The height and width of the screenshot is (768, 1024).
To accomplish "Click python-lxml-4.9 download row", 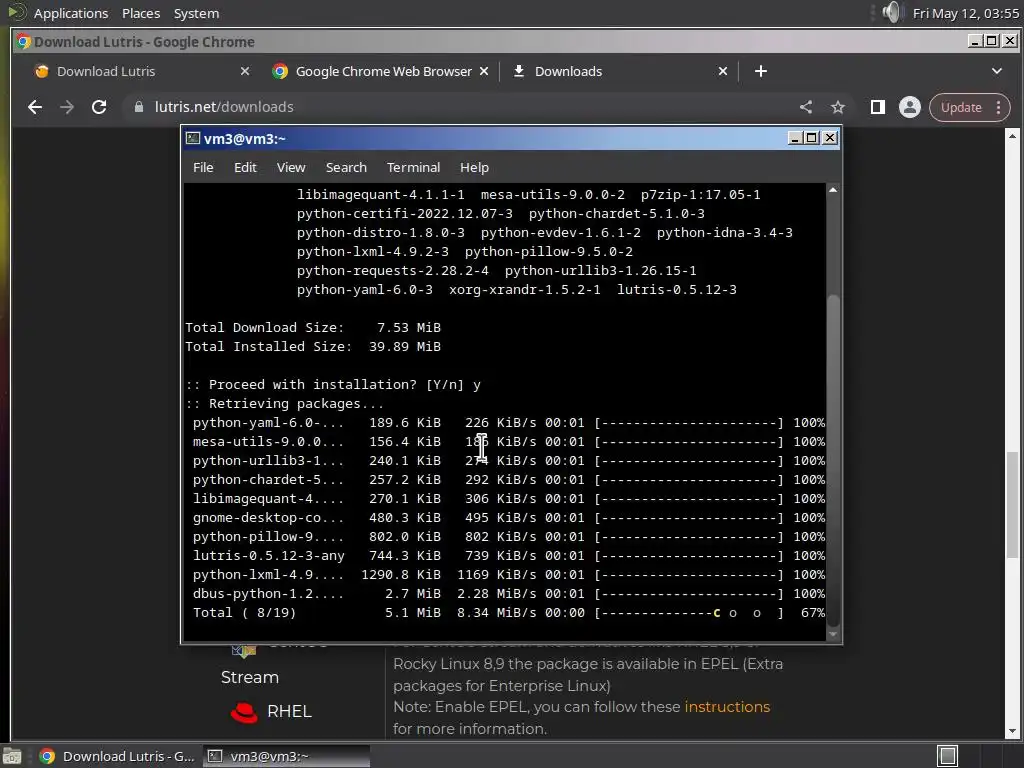I will pyautogui.click(x=509, y=575).
